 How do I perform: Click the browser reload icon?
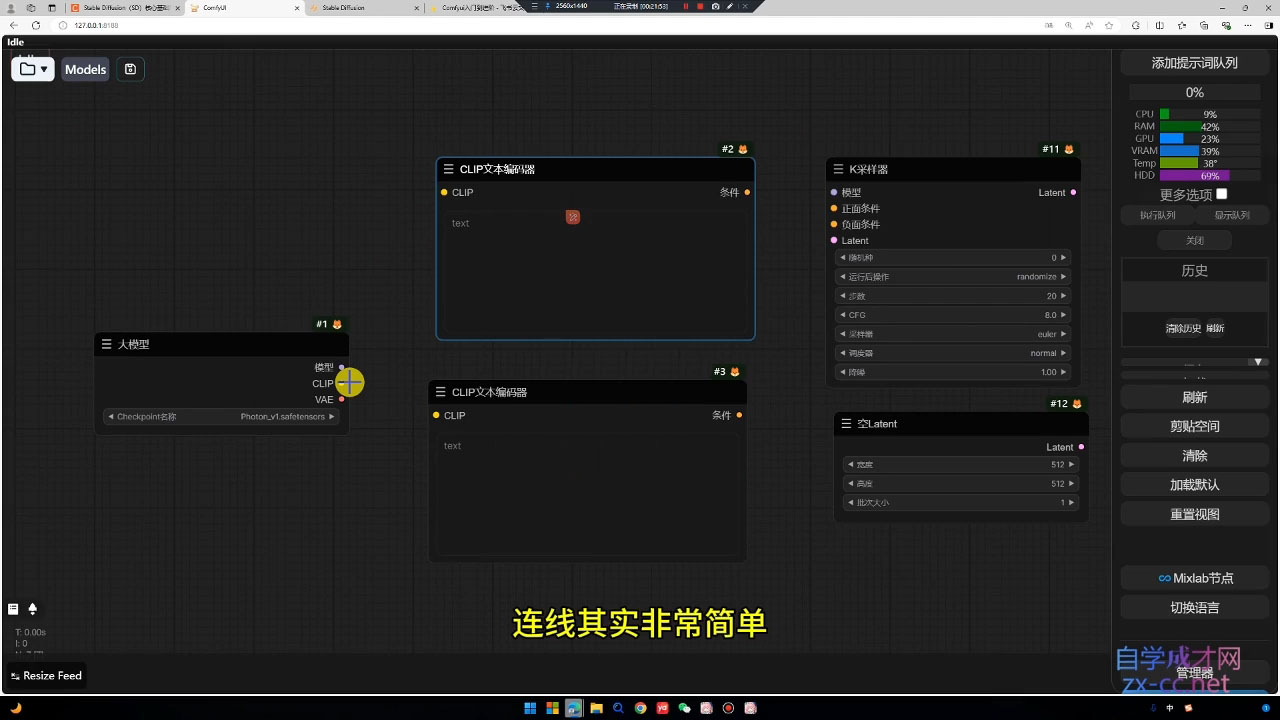(x=36, y=25)
